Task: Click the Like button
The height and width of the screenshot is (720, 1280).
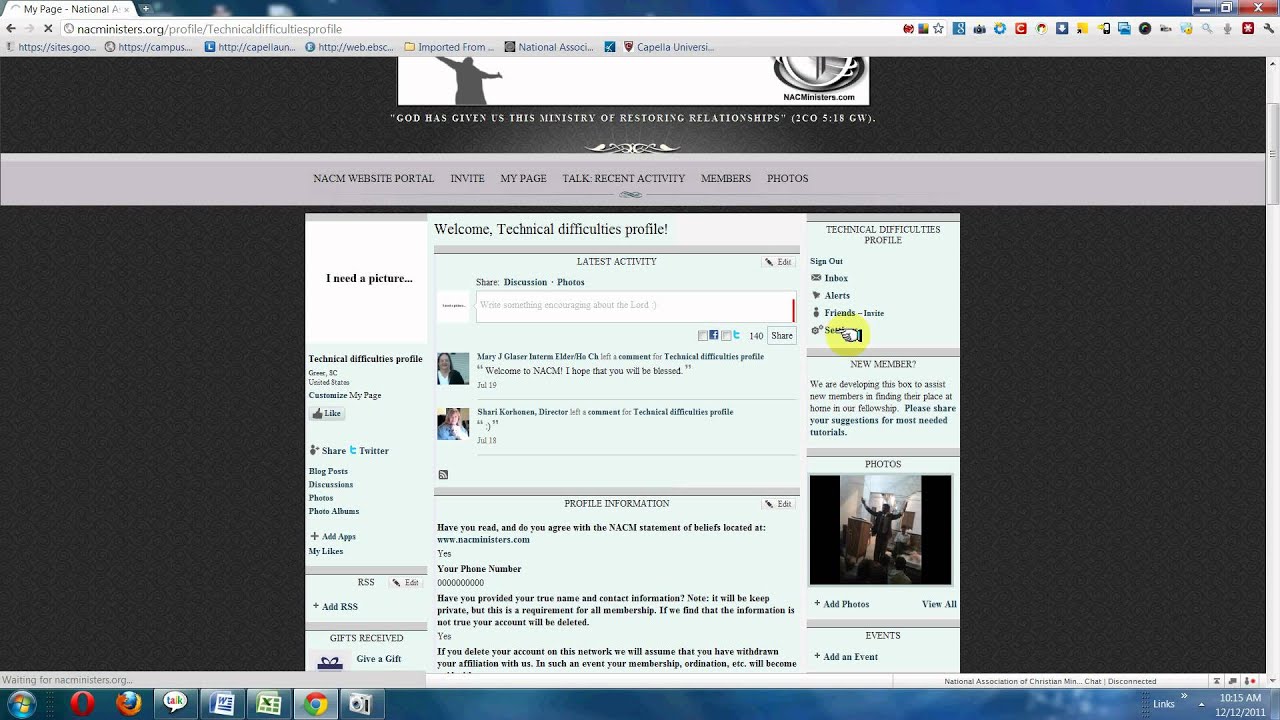Action: tap(326, 413)
